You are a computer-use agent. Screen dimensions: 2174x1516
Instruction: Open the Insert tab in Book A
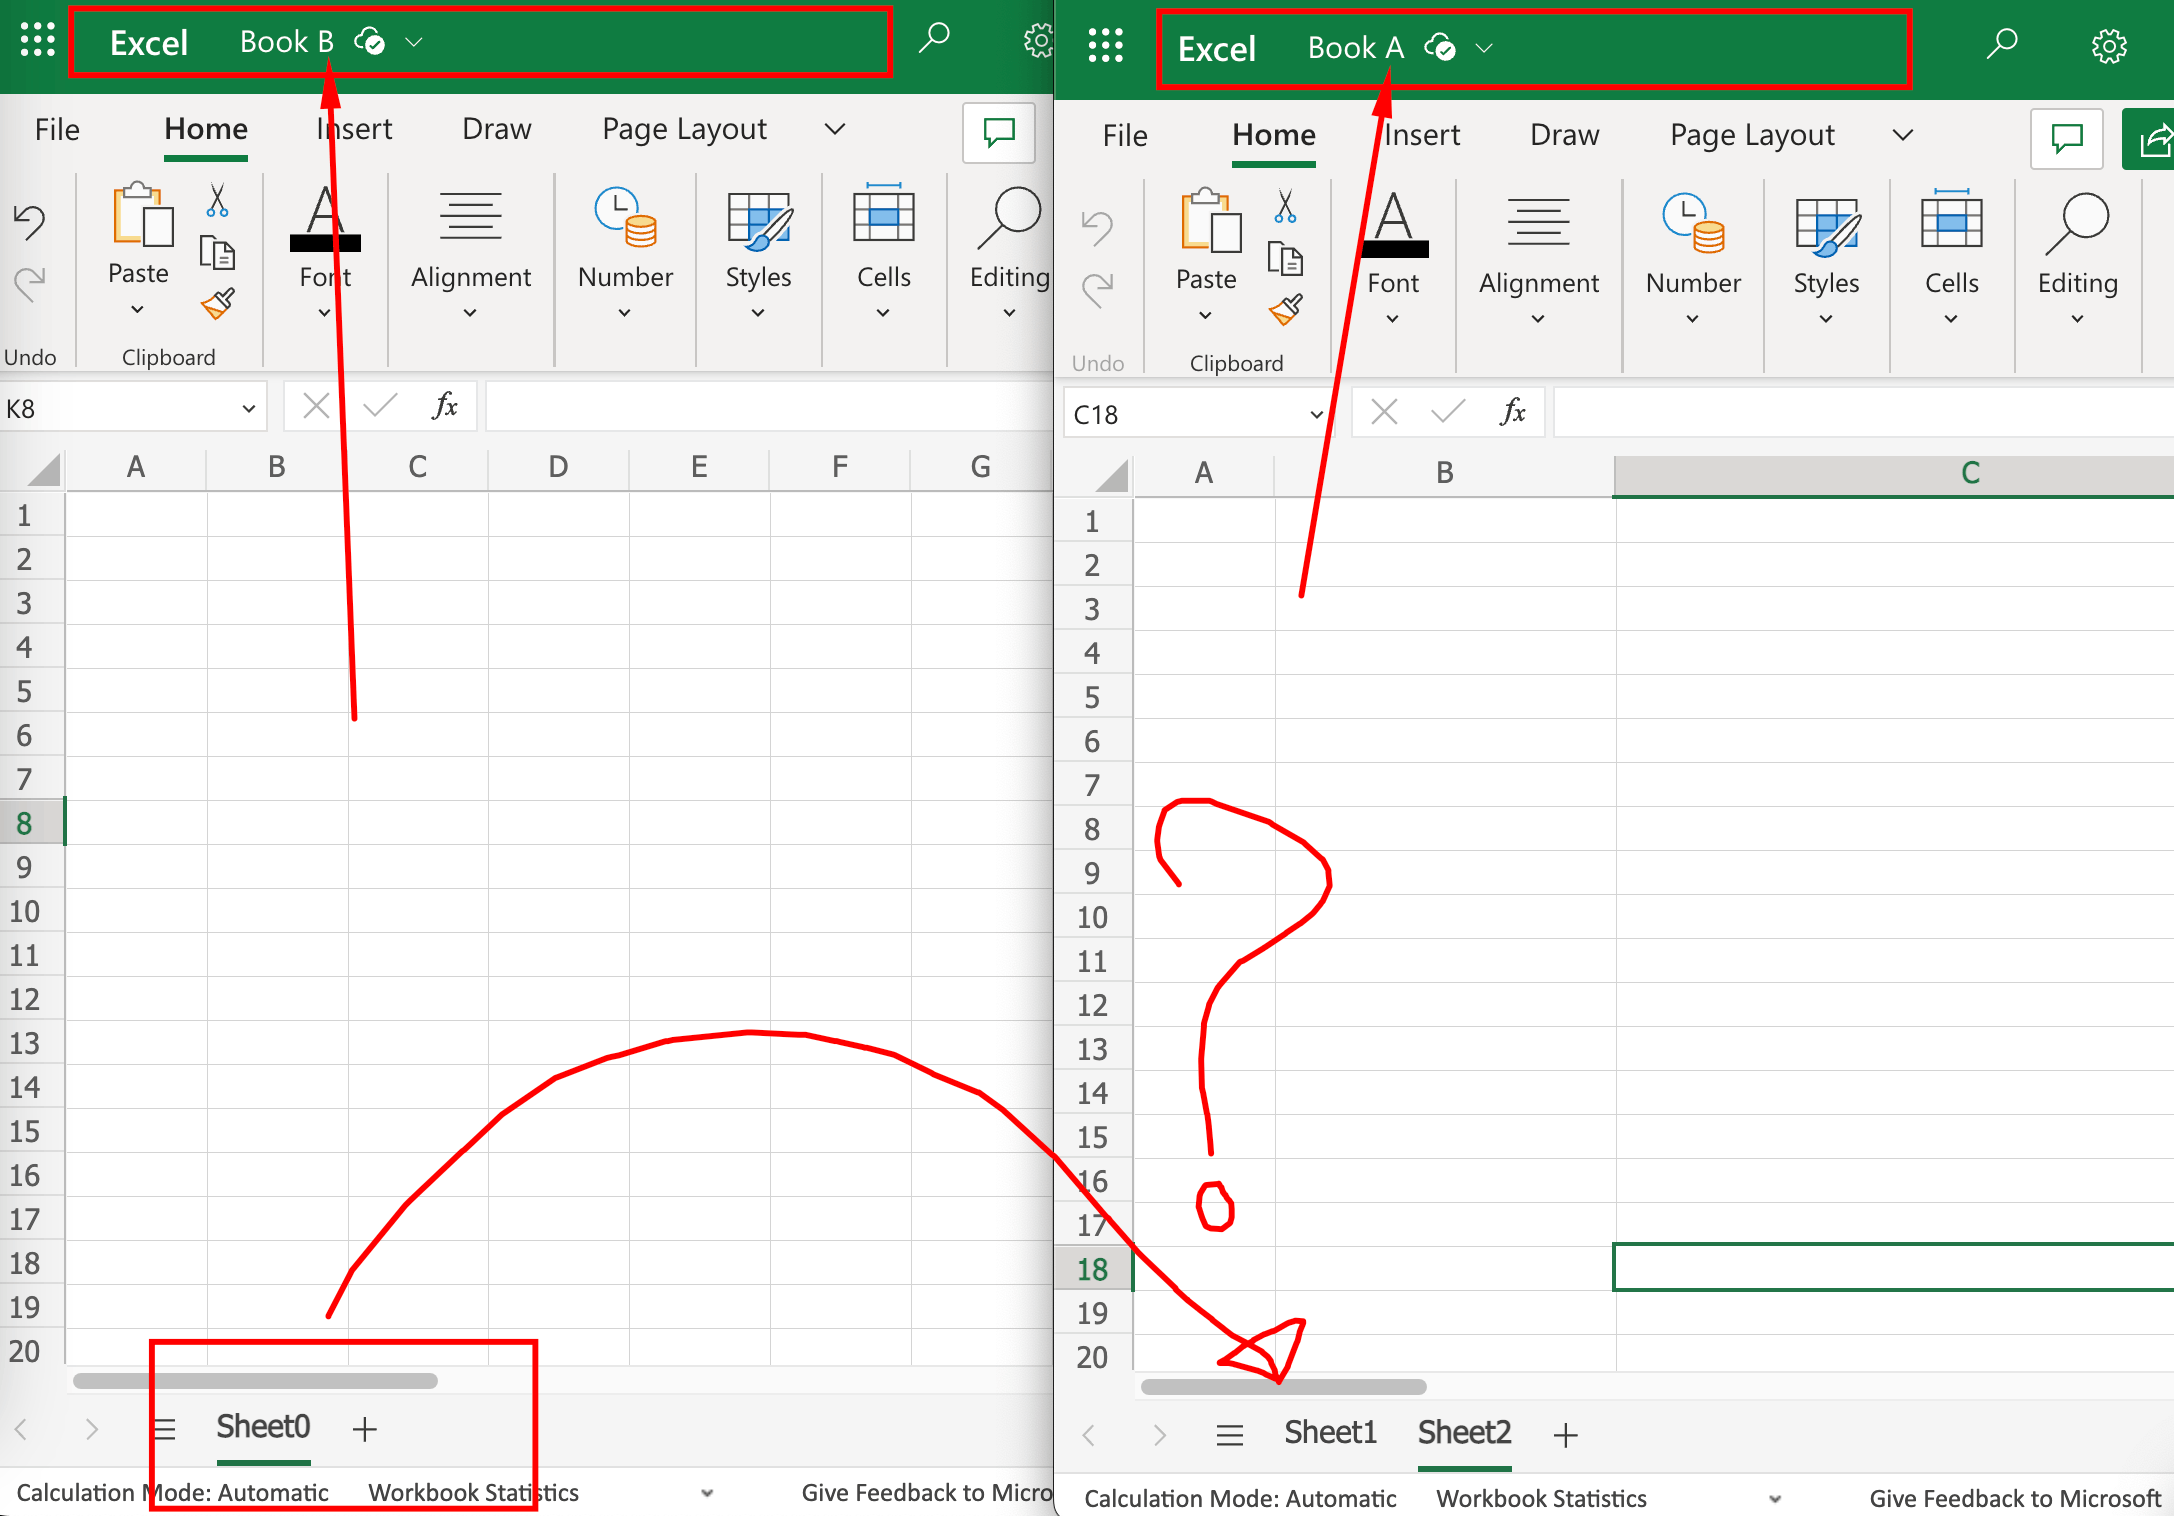[x=1421, y=135]
